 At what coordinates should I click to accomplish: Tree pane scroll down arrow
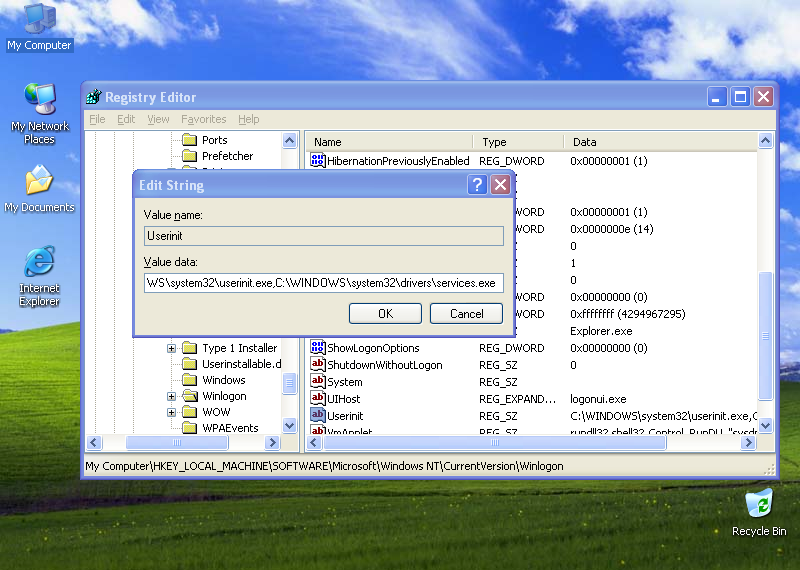[x=289, y=425]
